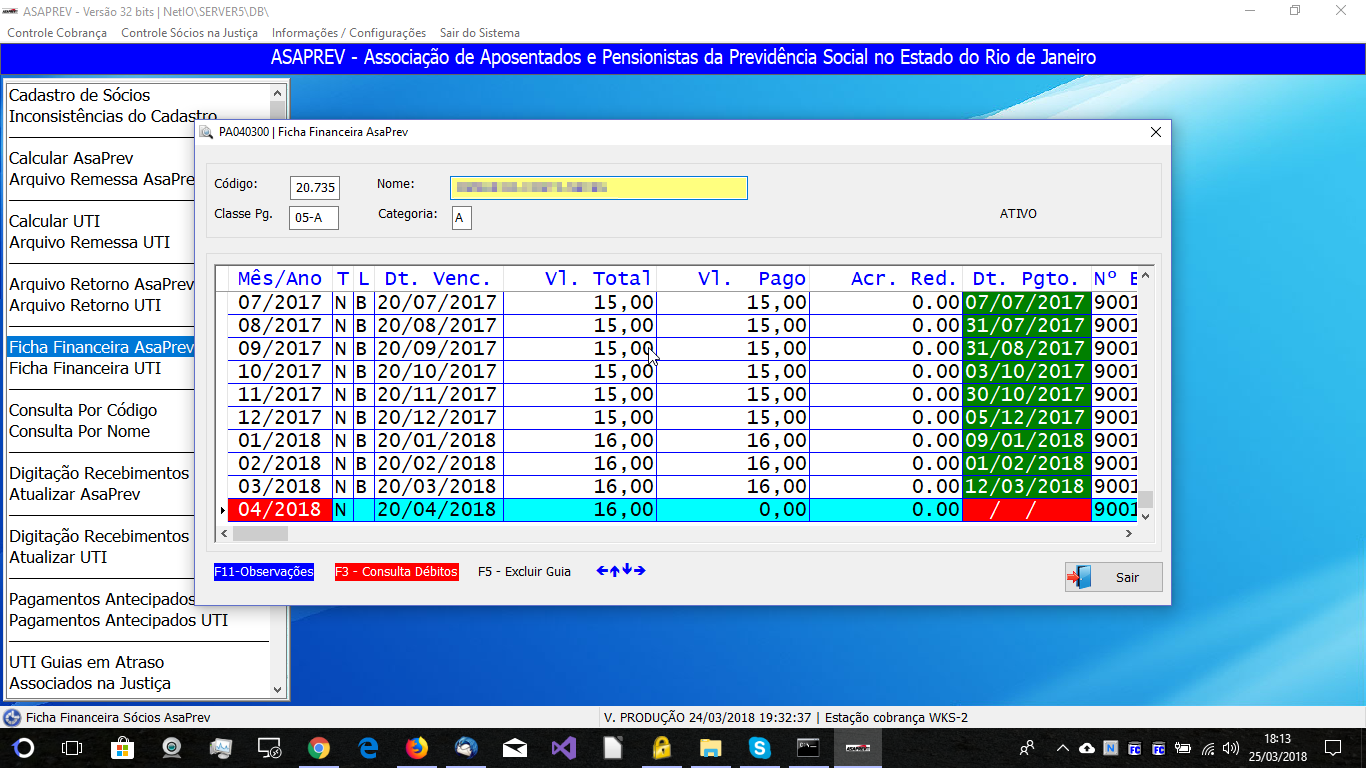Open File Explorer from taskbar
1366x768 pixels.
click(710, 747)
